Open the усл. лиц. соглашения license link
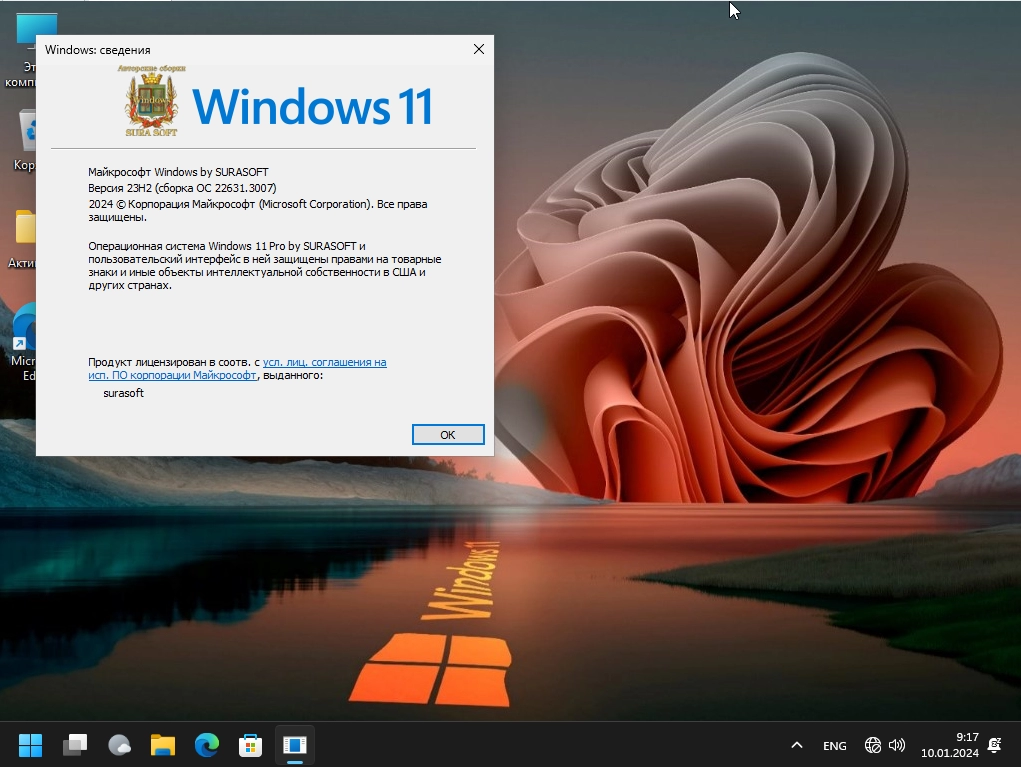The height and width of the screenshot is (767, 1021). click(x=238, y=369)
